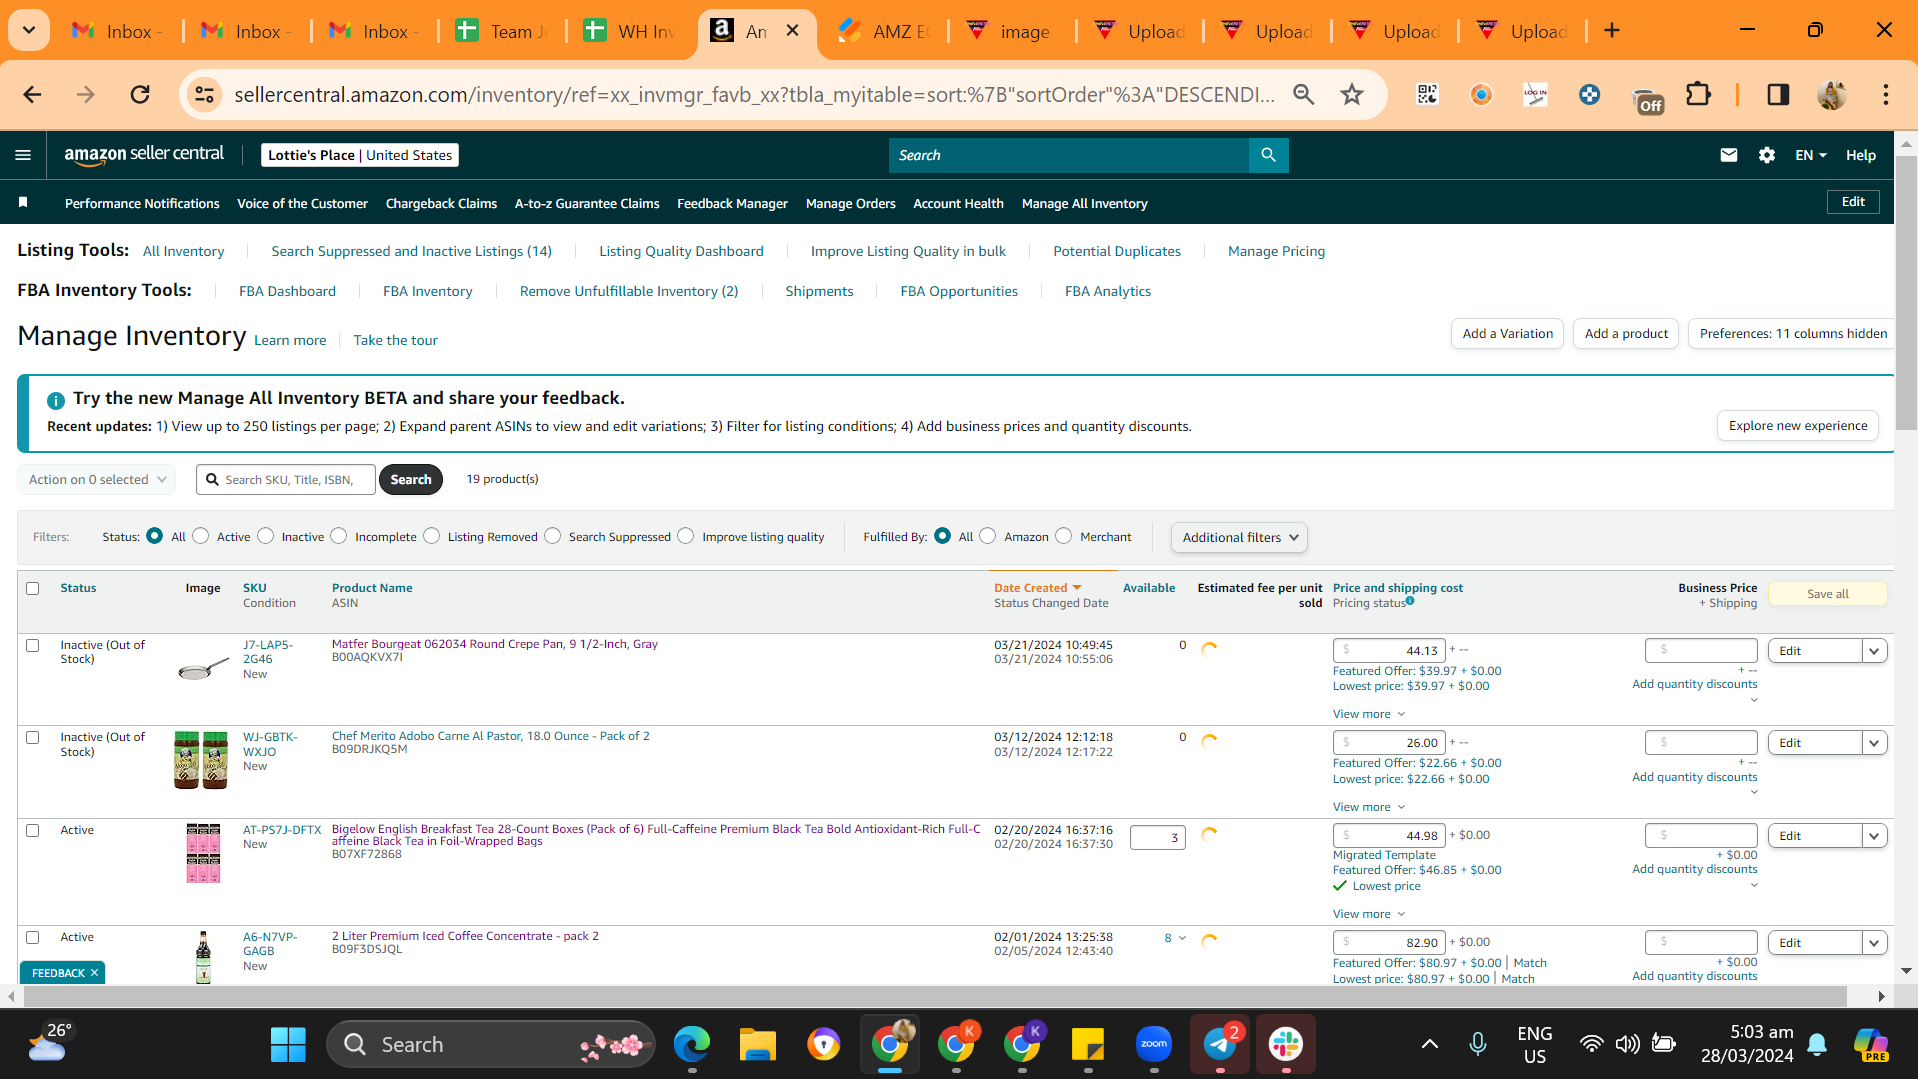Open Performance Notifications menu item
1918x1079 pixels.
[x=142, y=203]
